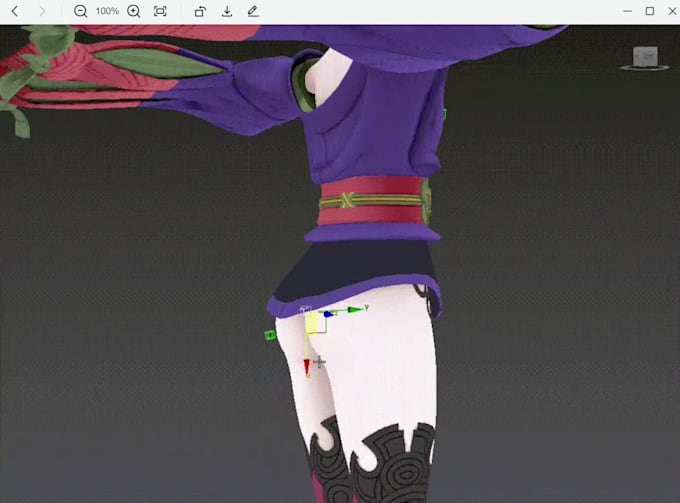This screenshot has width=680, height=503.
Task: Maximize the viewer window
Action: click(x=650, y=11)
